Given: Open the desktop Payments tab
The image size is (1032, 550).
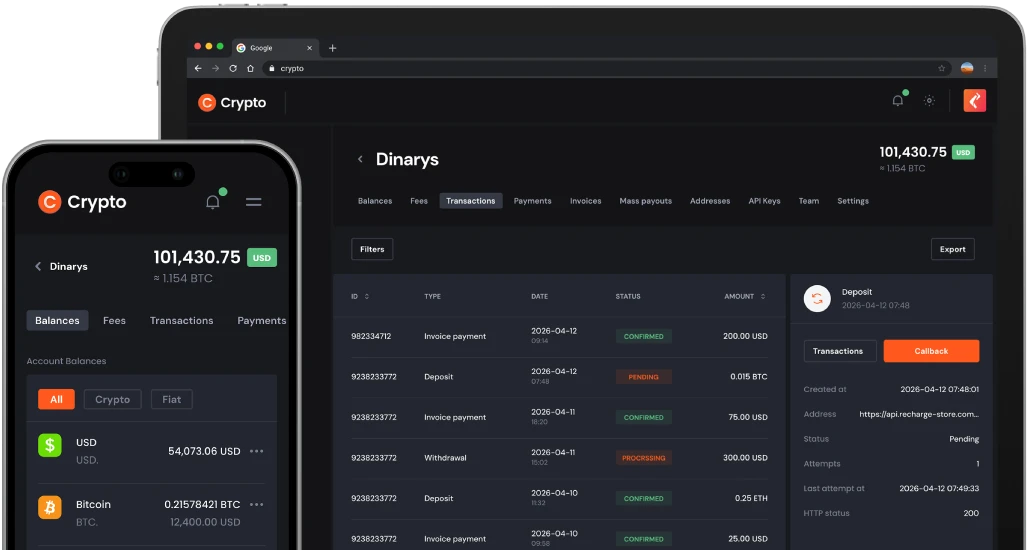Looking at the screenshot, I should pyautogui.click(x=532, y=201).
